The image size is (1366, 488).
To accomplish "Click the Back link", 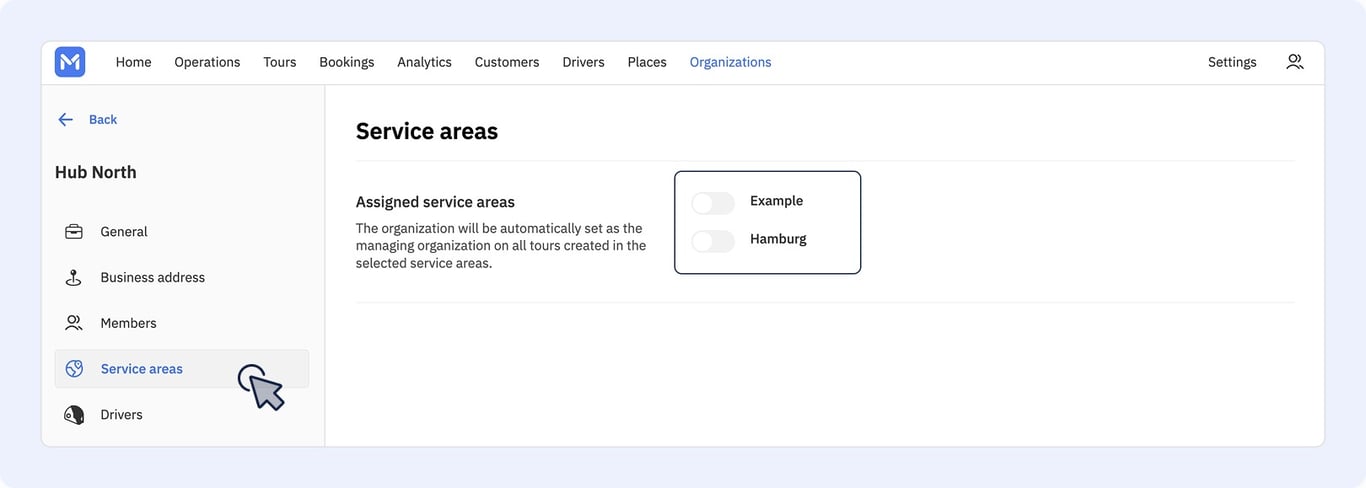I will point(103,119).
